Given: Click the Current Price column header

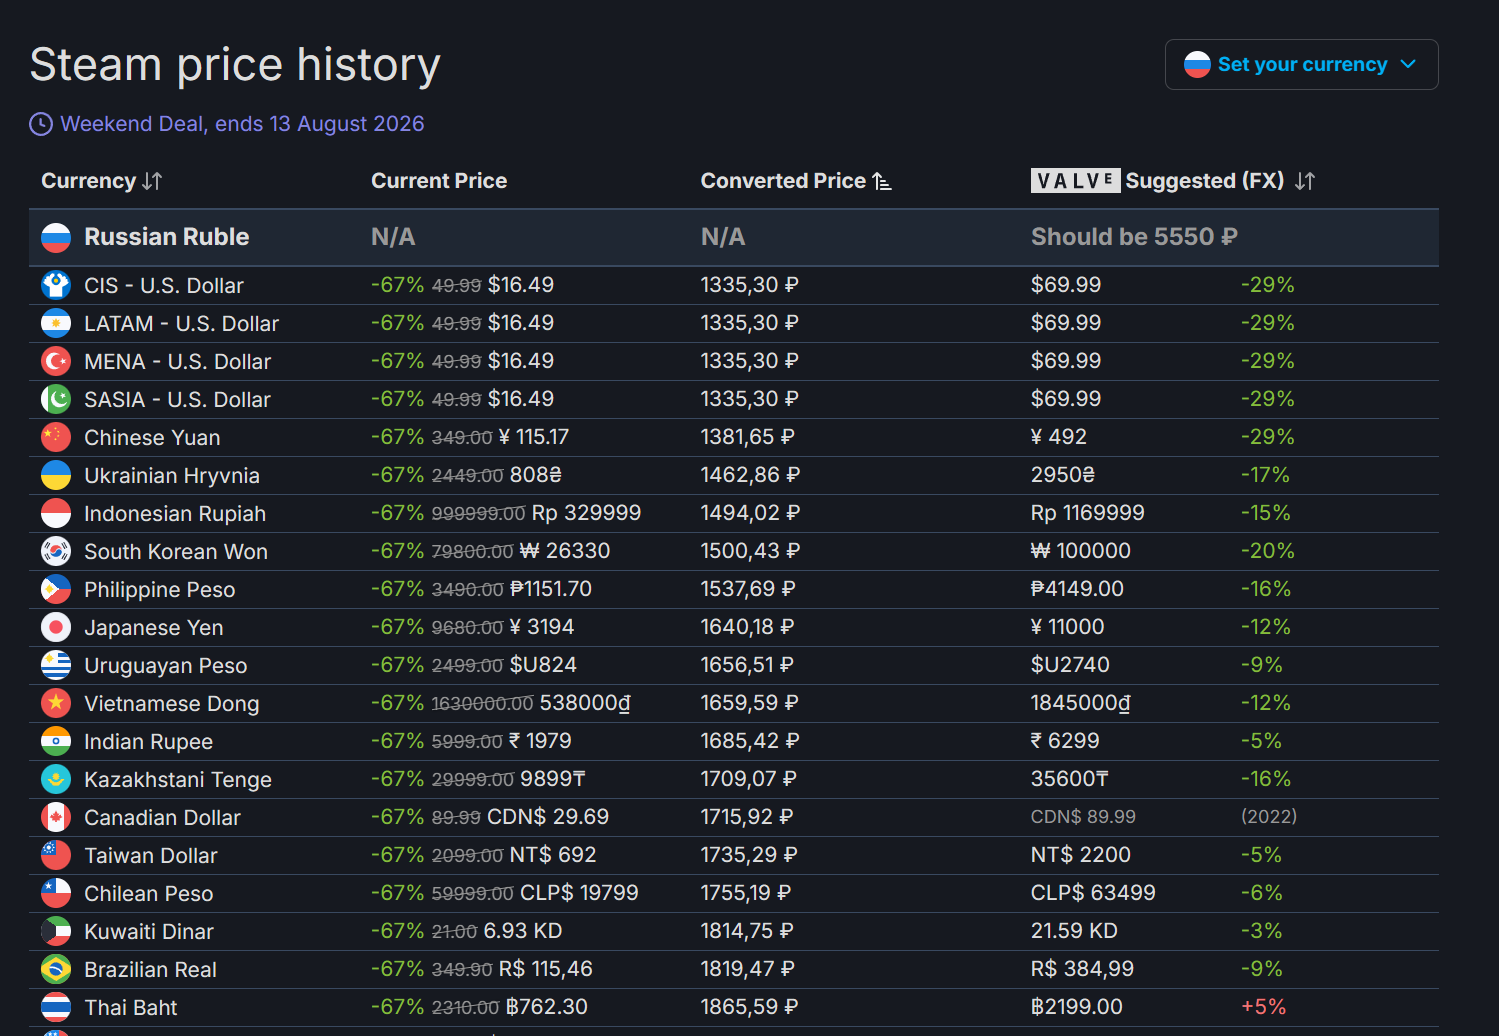Looking at the screenshot, I should [x=439, y=181].
